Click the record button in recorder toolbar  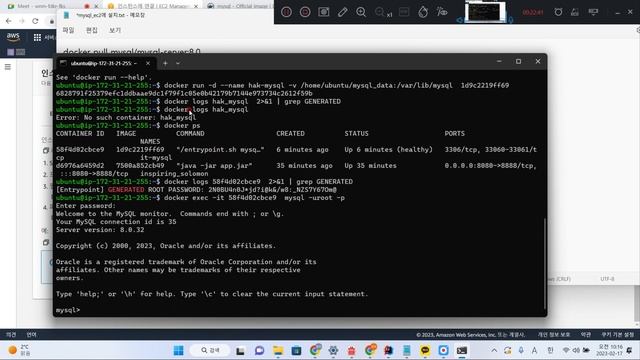[x=305, y=12]
